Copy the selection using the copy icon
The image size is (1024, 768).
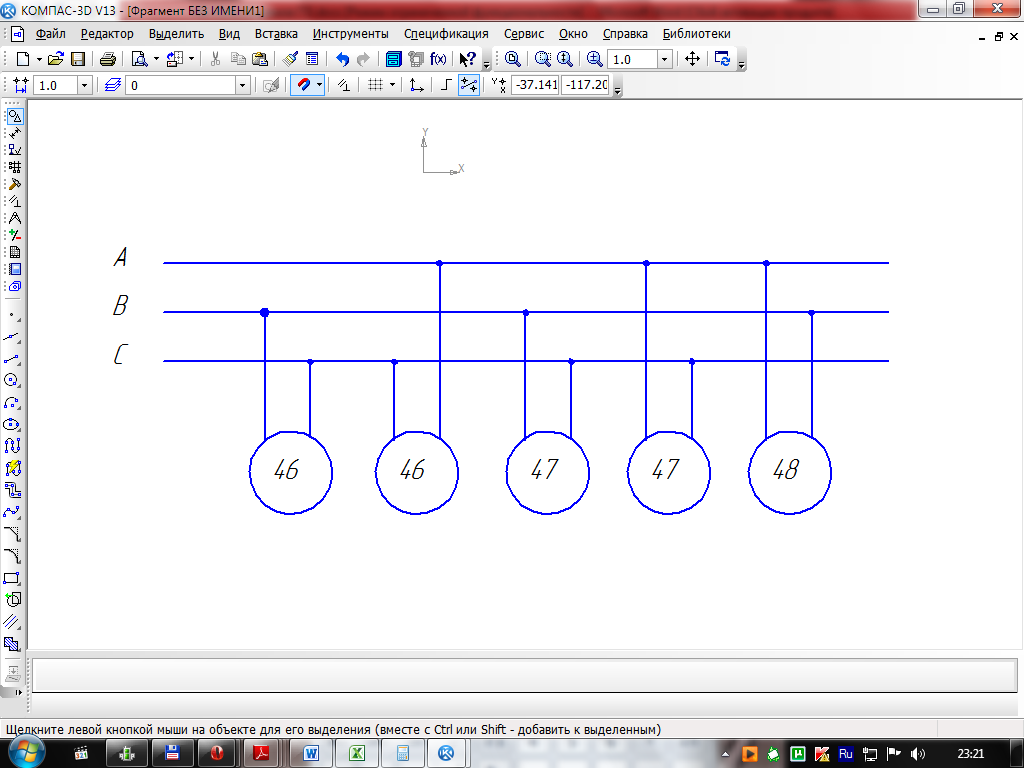click(x=238, y=59)
